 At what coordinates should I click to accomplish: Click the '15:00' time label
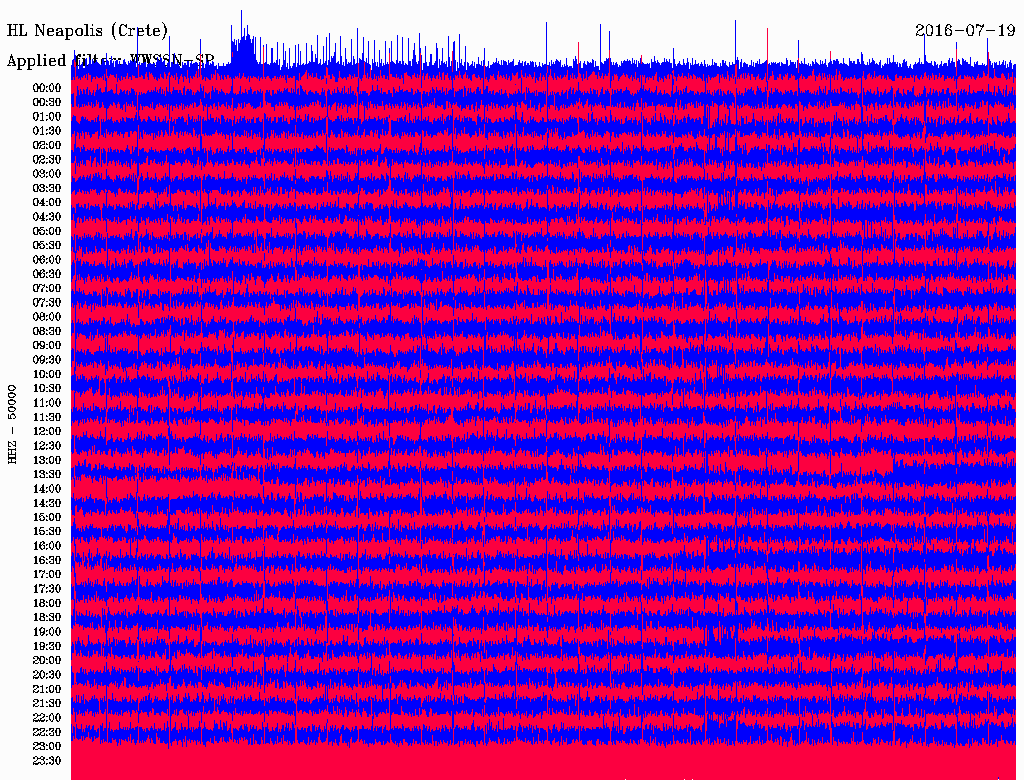[x=47, y=517]
